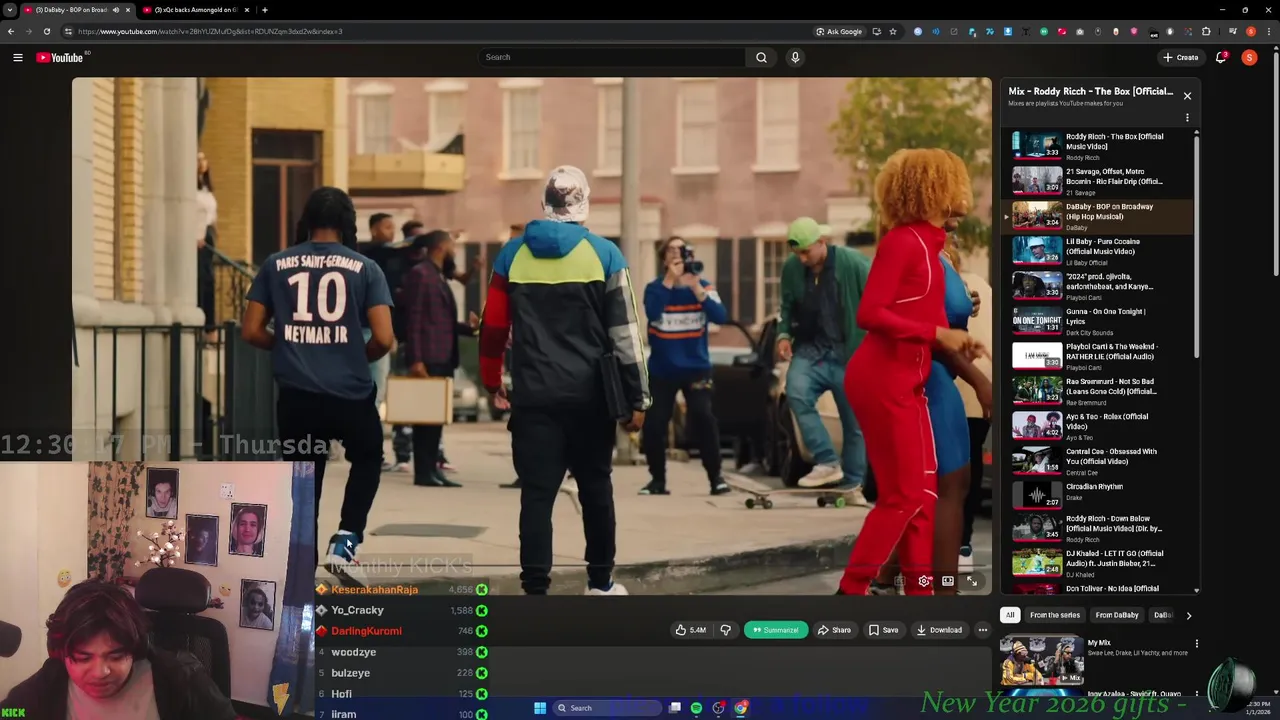The width and height of the screenshot is (1280, 720).
Task: Enter full screen on the video player
Action: 972,581
